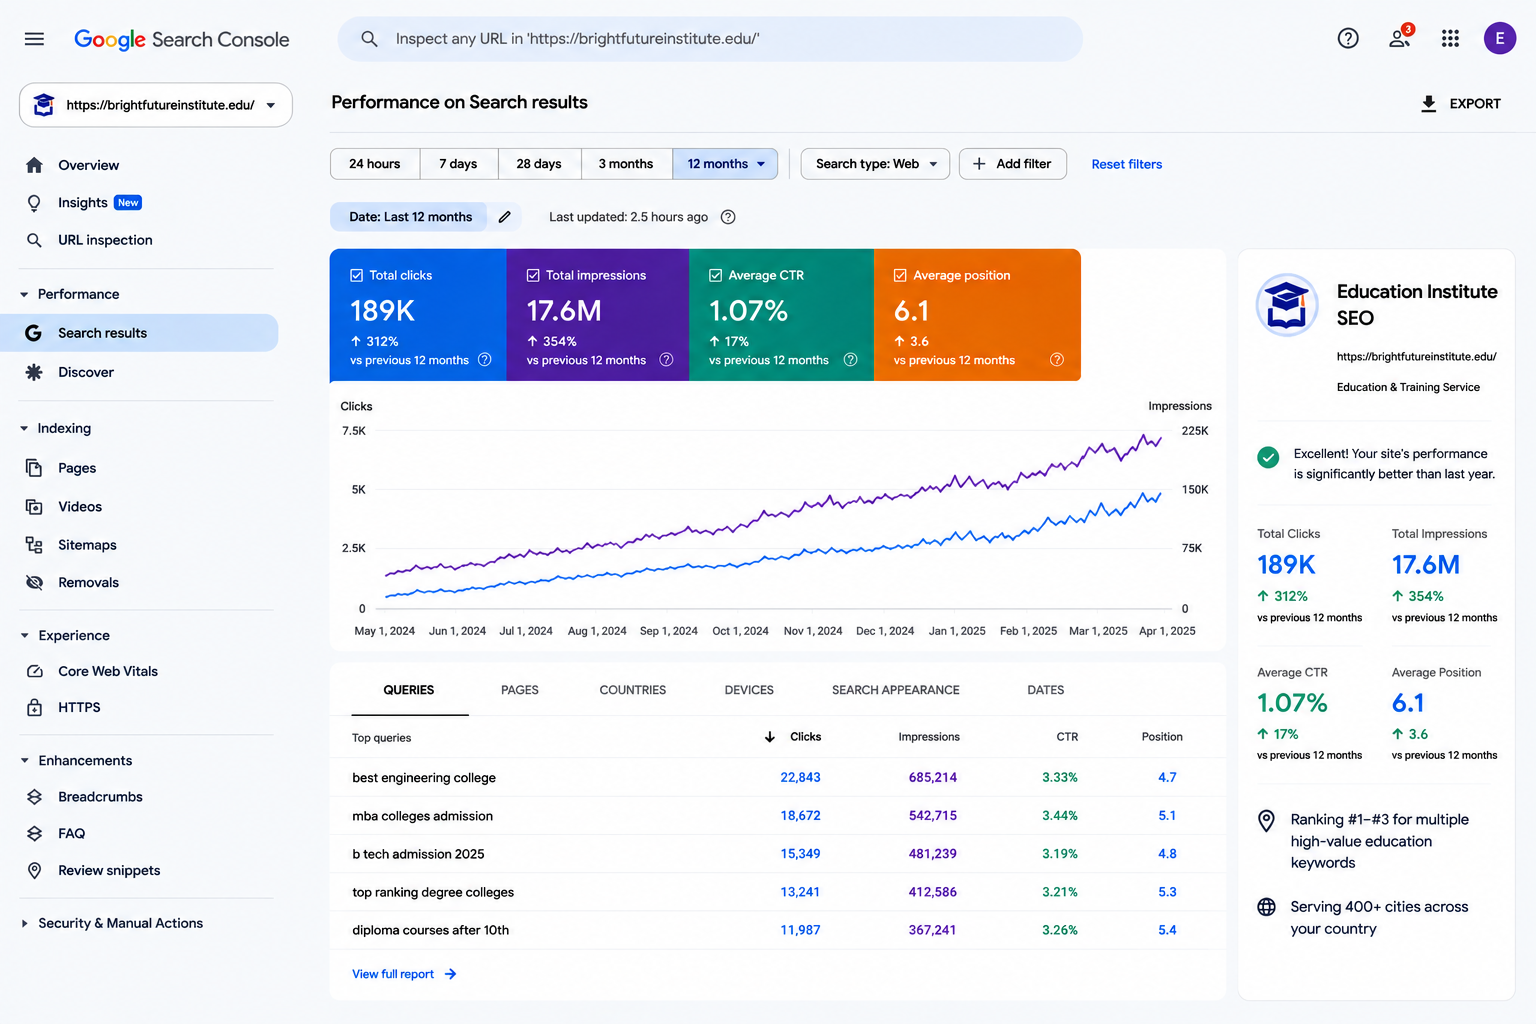Click View full report link
Viewport: 1536px width, 1024px height.
404,974
